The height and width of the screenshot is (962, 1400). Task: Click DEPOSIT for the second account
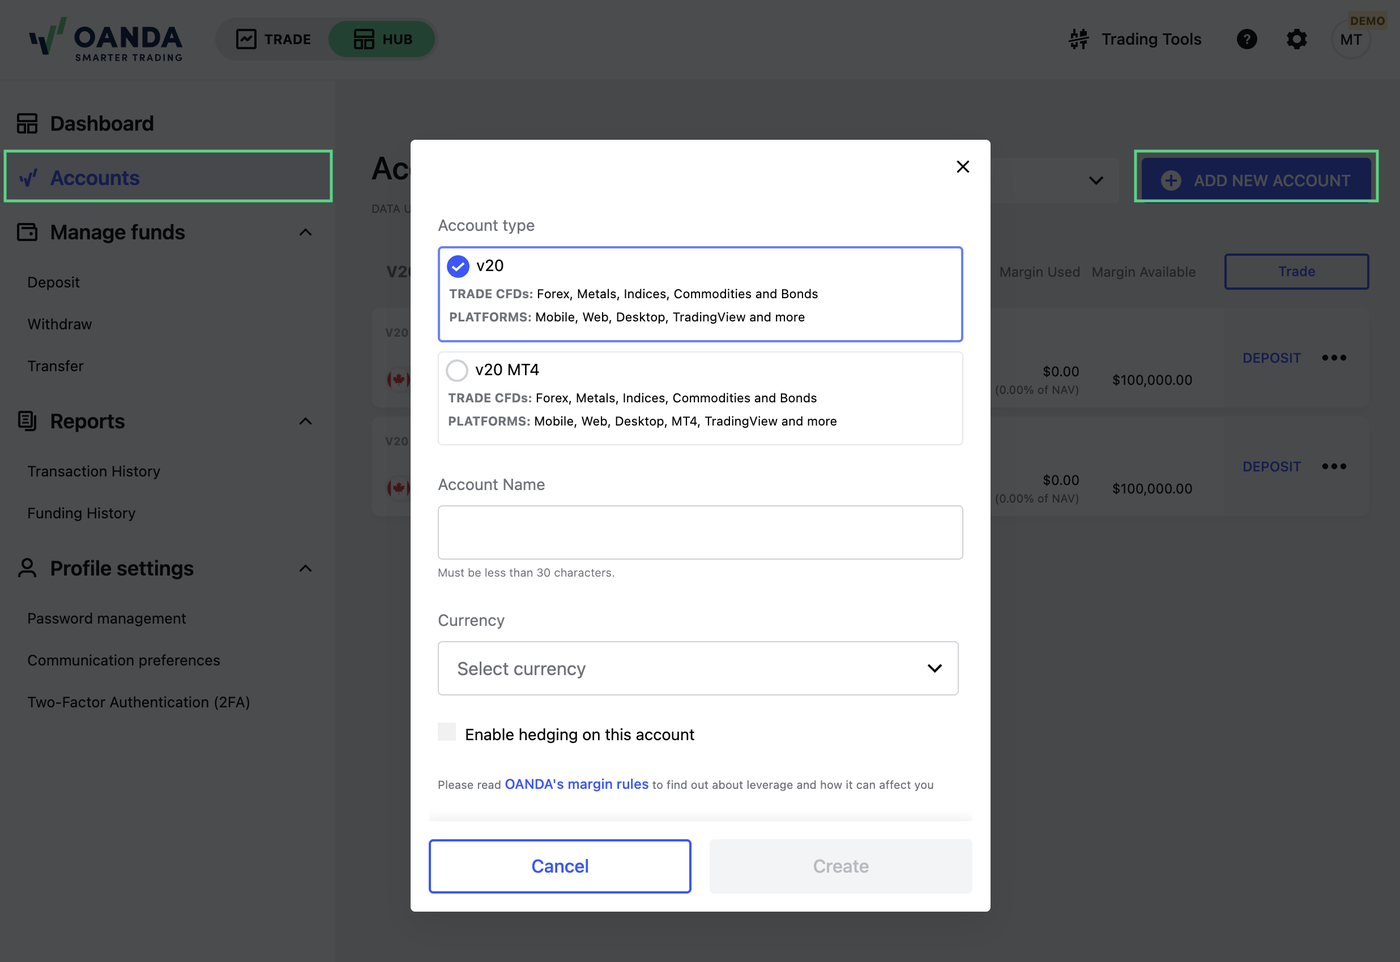[1272, 467]
